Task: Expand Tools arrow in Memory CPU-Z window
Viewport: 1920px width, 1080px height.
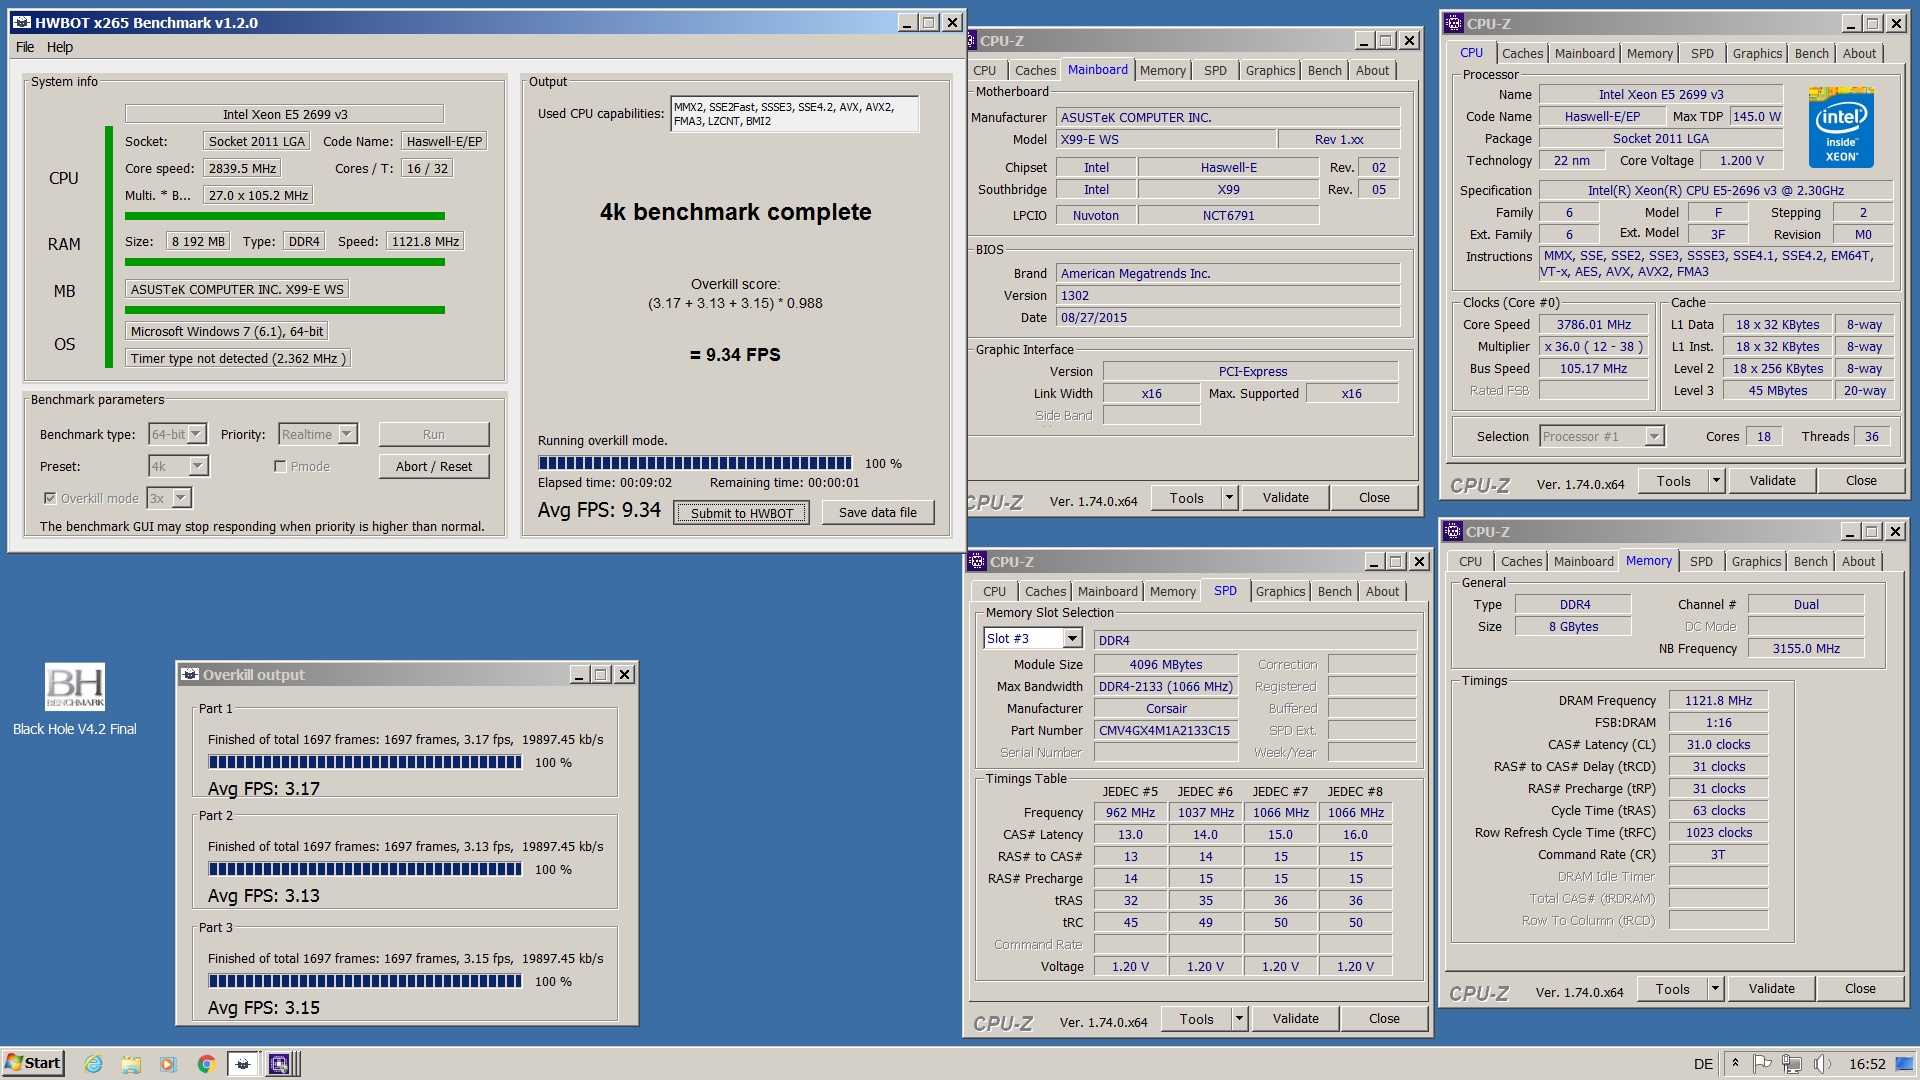Action: click(1715, 989)
